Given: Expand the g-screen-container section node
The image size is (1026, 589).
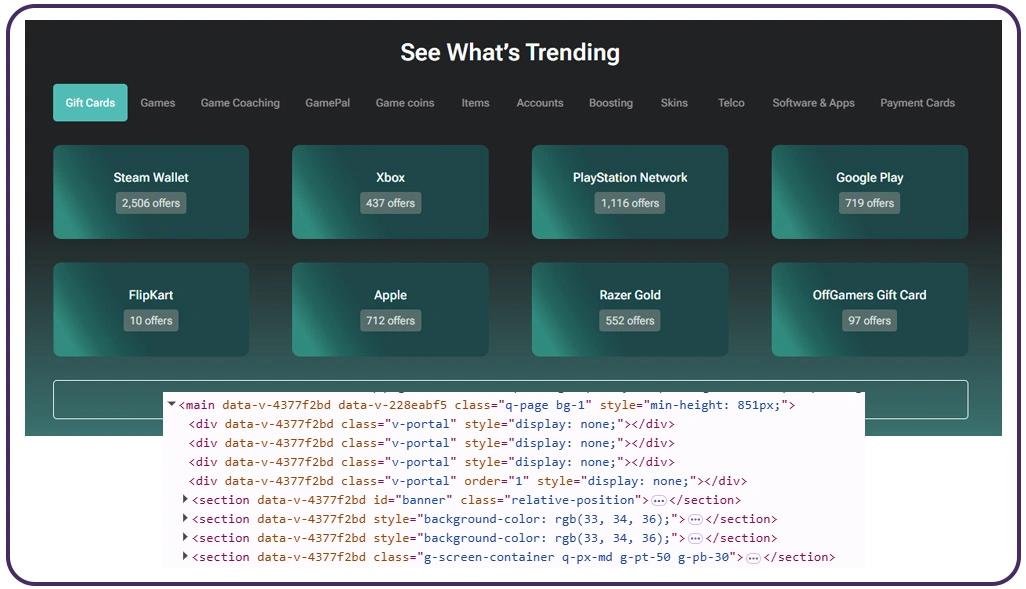Looking at the screenshot, I should 185,557.
